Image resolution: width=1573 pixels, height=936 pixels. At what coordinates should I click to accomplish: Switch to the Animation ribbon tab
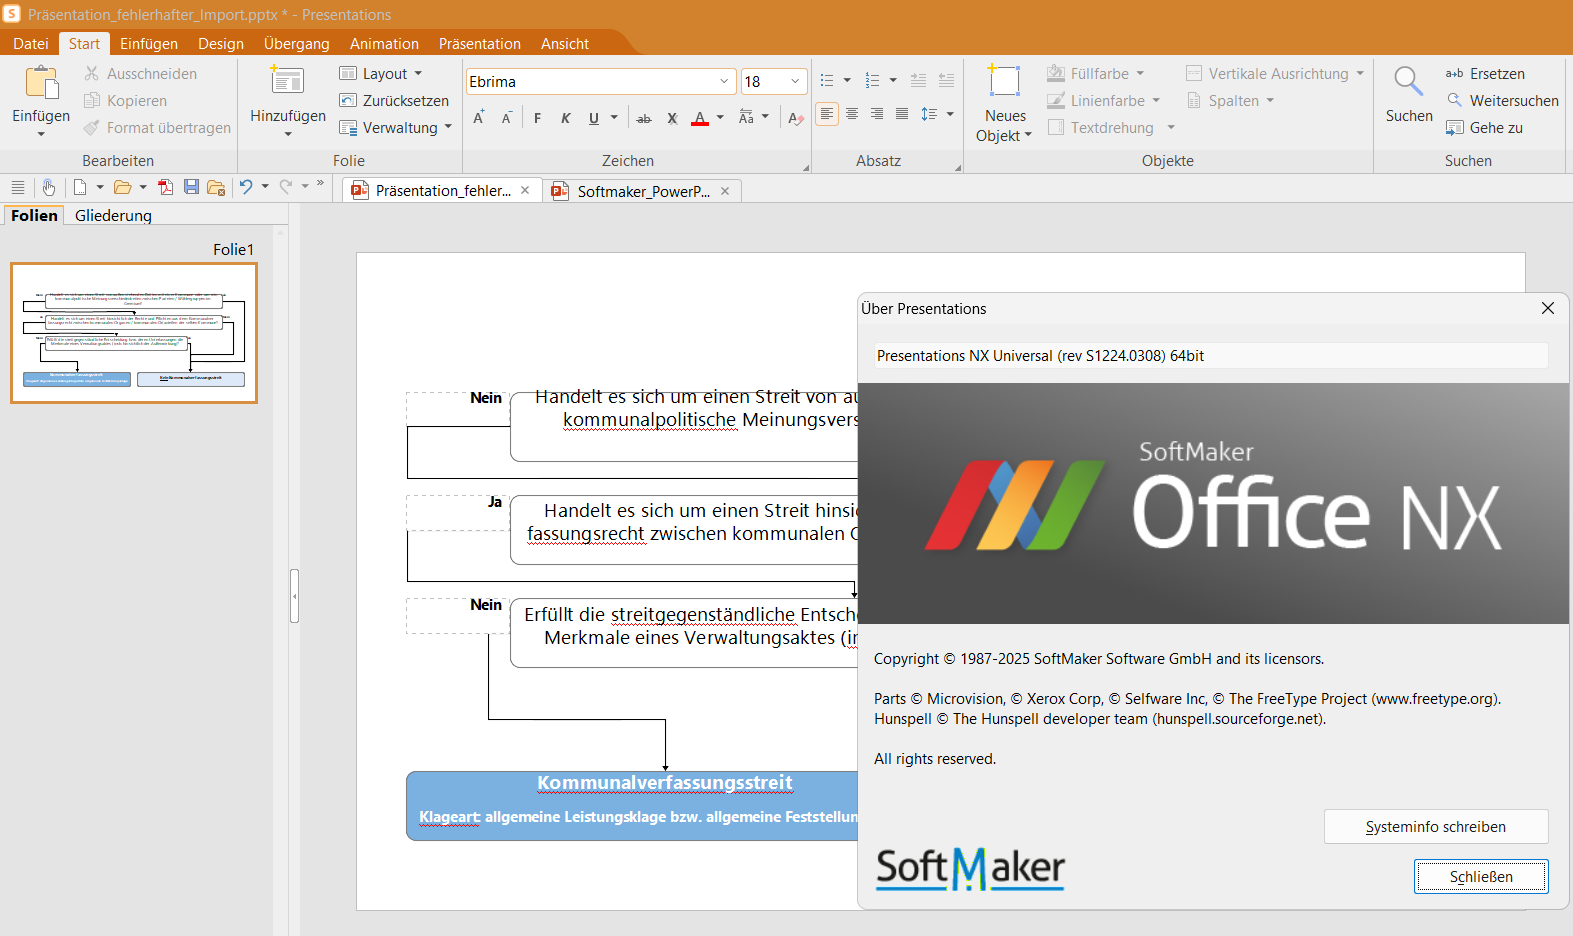(x=384, y=44)
